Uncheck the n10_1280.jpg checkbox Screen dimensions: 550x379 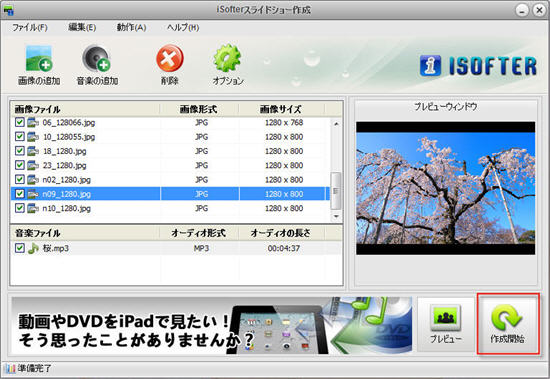pos(20,208)
